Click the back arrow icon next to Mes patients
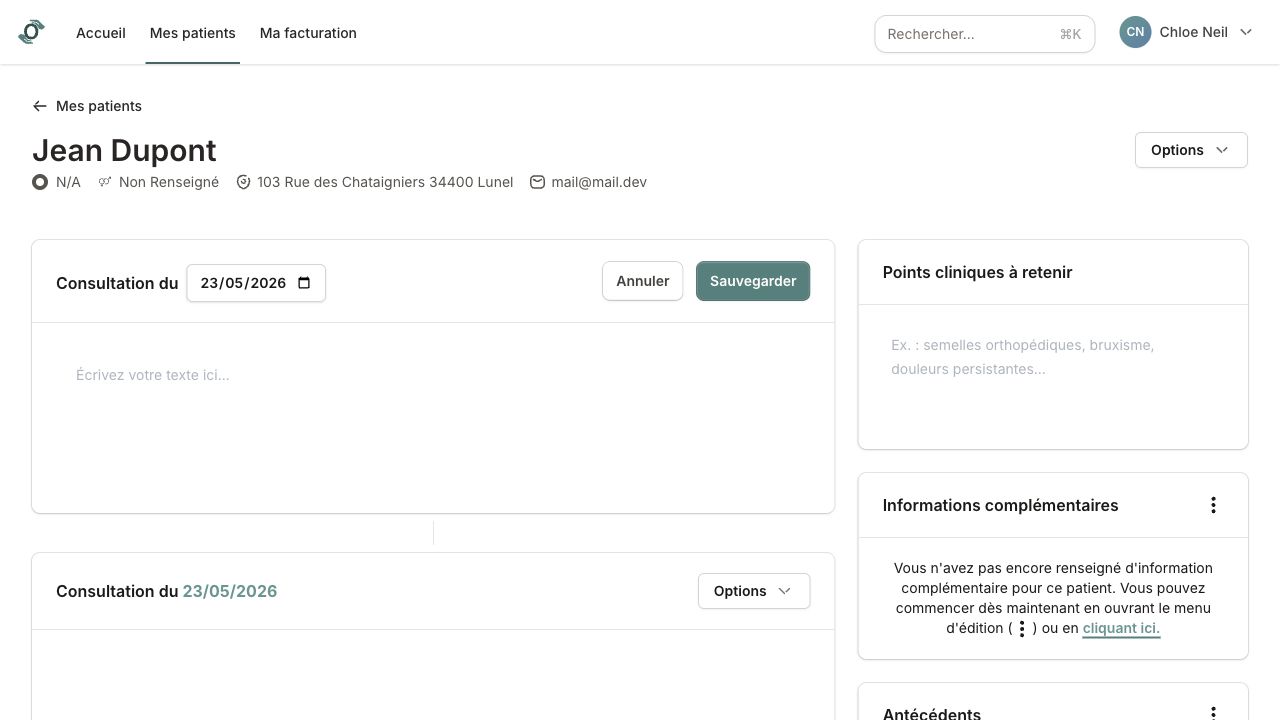Screen dimensions: 1280x720 pos(40,106)
